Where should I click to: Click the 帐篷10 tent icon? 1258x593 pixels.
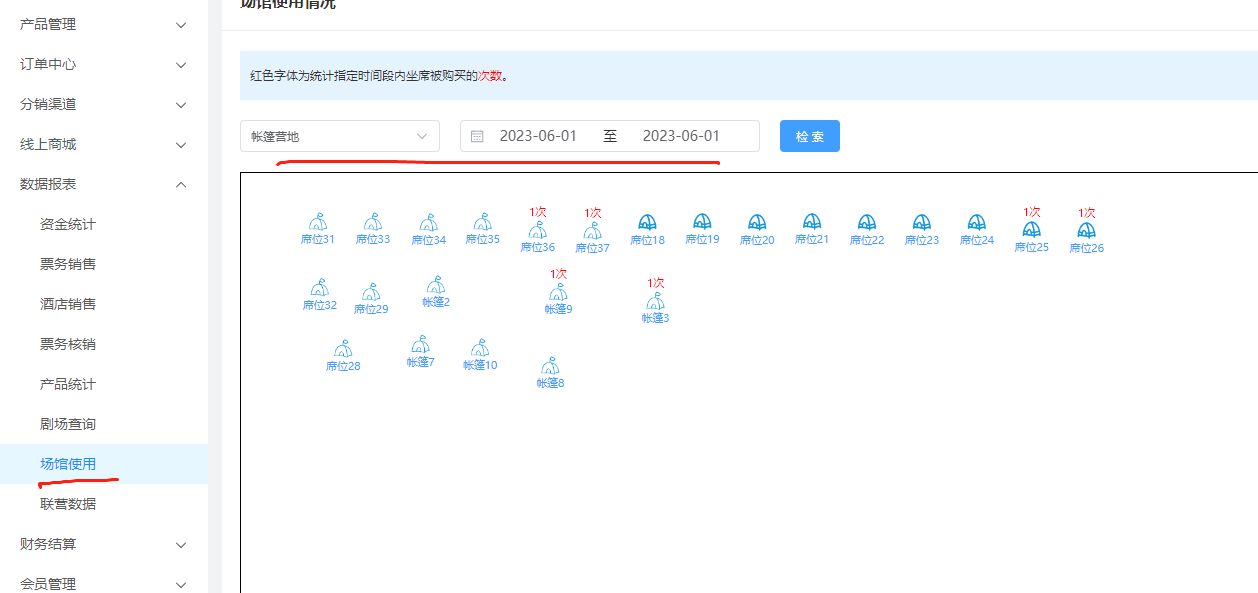480,348
